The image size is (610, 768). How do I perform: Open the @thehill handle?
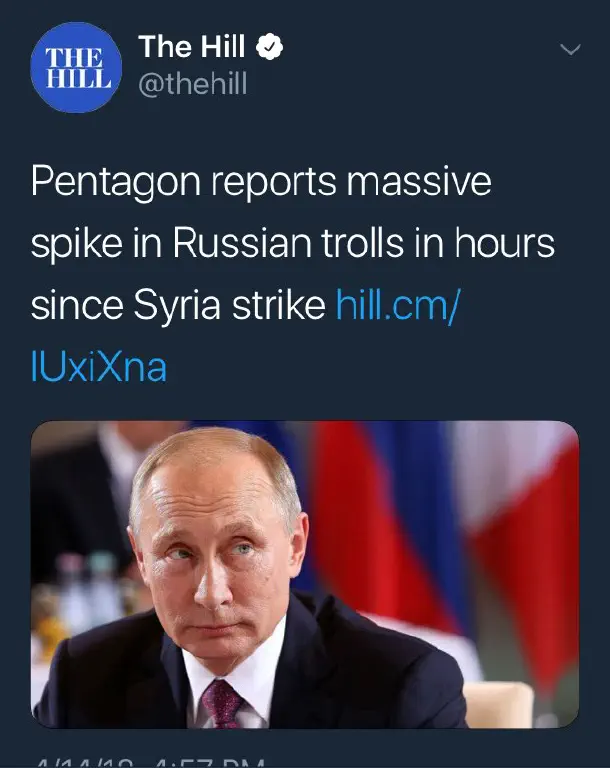[193, 85]
